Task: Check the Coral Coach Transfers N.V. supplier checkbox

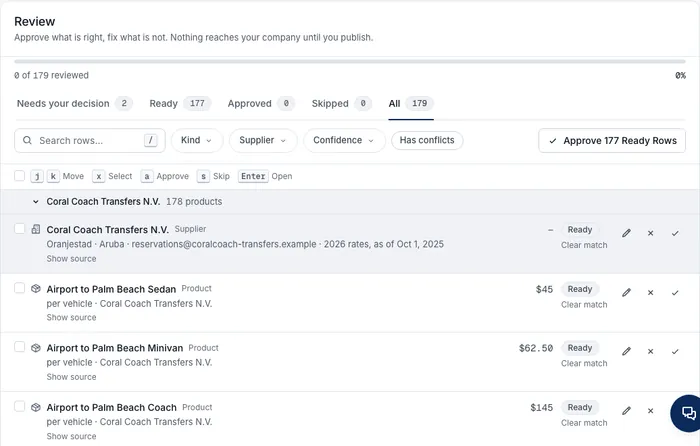Action: point(19,229)
